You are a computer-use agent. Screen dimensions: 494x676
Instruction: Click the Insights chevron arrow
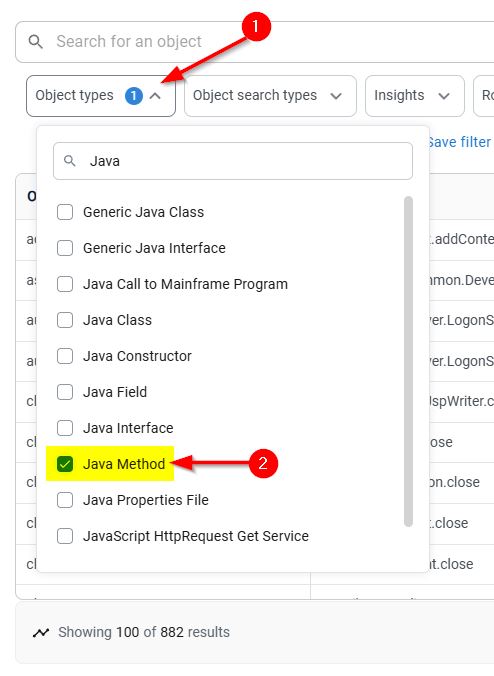pyautogui.click(x=444, y=96)
